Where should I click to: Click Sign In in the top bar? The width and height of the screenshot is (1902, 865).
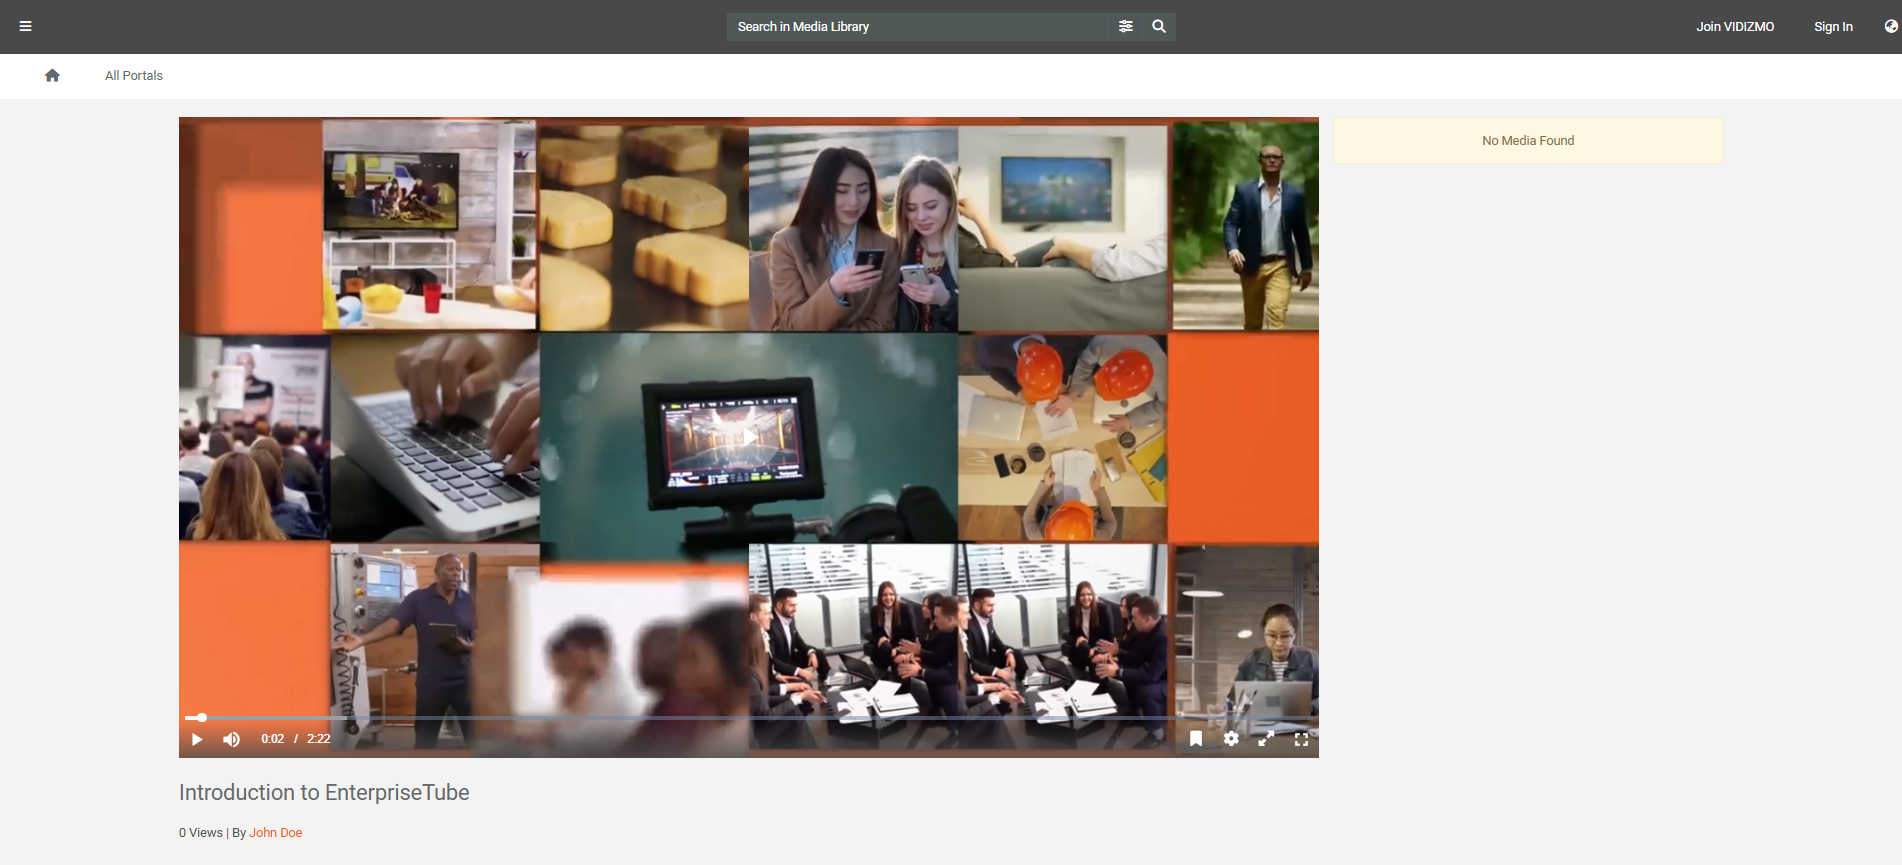[x=1832, y=27]
